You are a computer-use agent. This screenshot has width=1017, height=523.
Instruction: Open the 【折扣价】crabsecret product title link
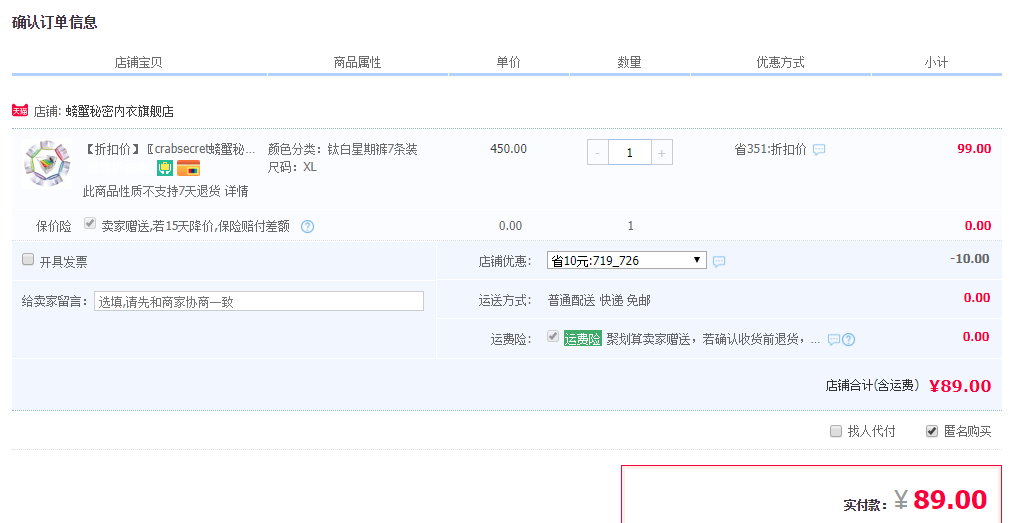(x=169, y=149)
